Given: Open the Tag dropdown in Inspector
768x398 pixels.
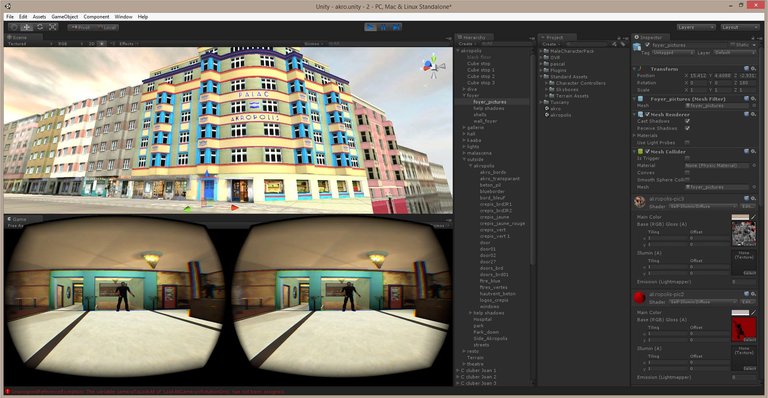Looking at the screenshot, I should (672, 52).
